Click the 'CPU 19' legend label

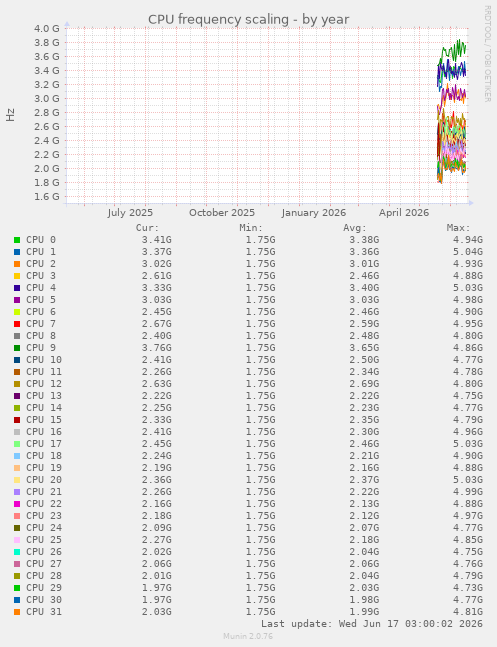click(x=44, y=468)
